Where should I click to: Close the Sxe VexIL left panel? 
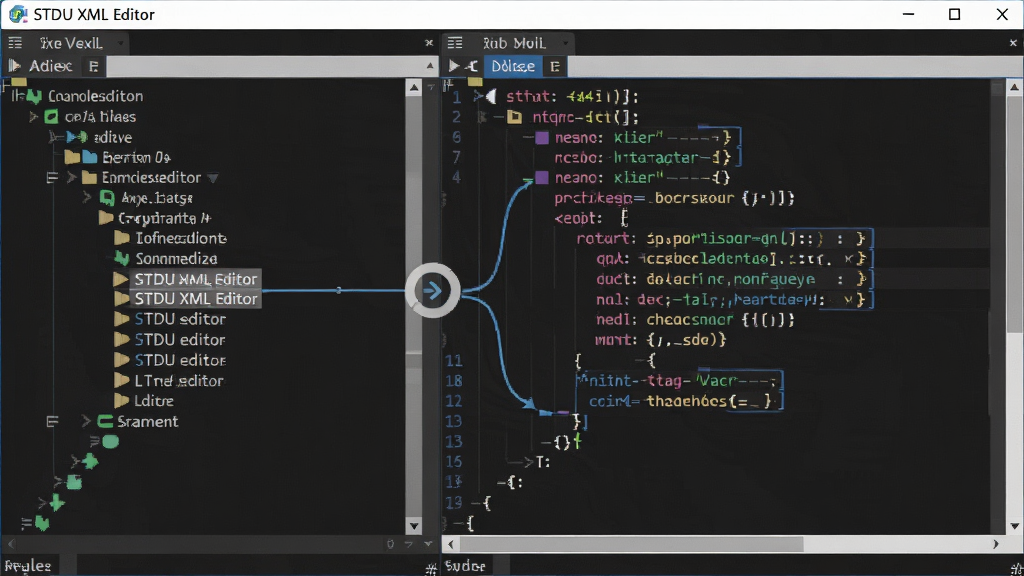[429, 43]
